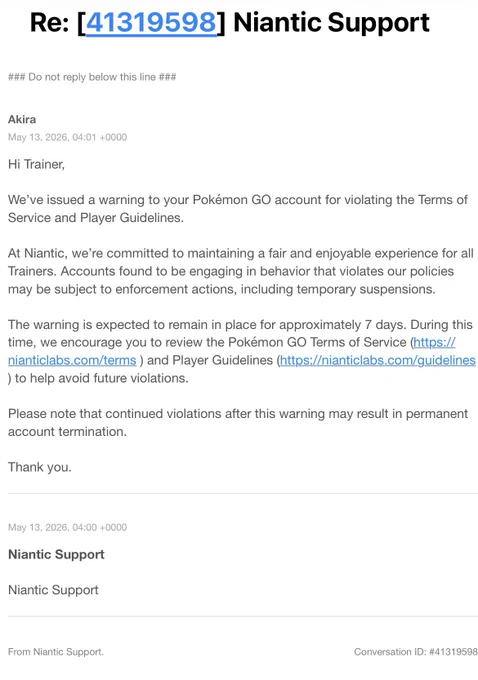Screen dimensions: 478x680
Task: Click the 'From Niantic Support.' footer text
Action: (56, 651)
